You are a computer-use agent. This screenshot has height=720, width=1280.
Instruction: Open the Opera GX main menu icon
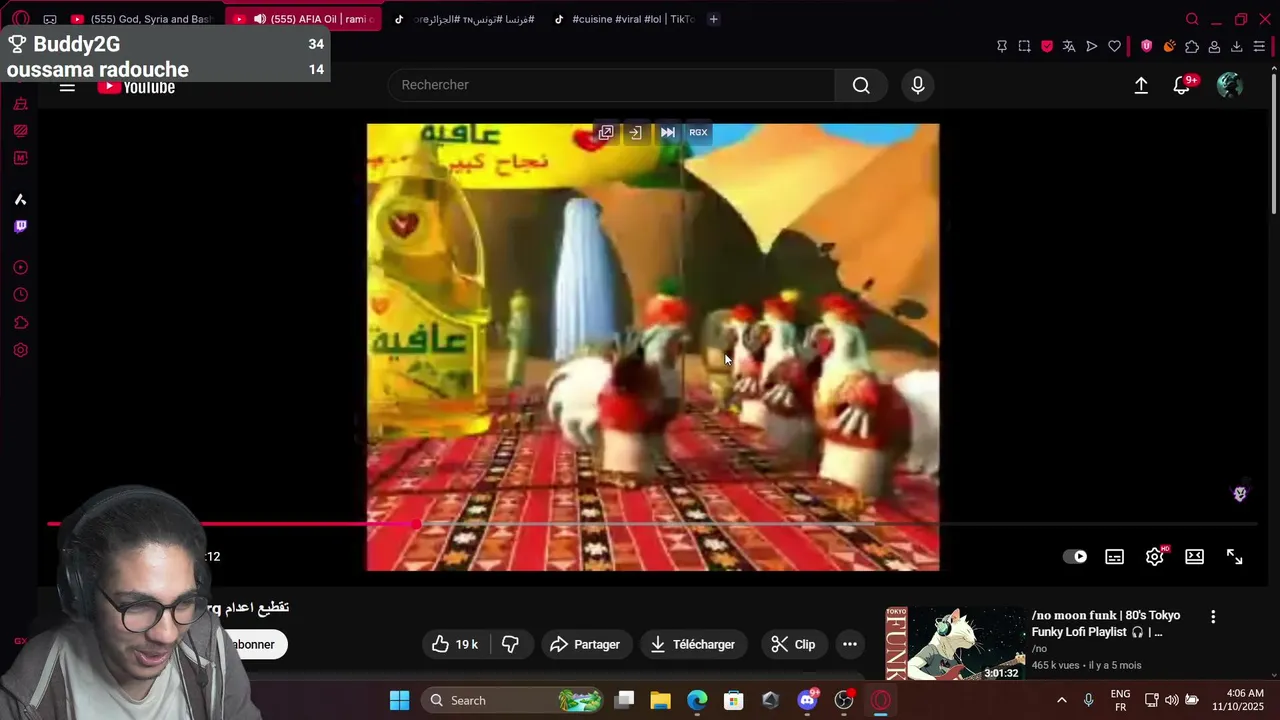point(20,19)
